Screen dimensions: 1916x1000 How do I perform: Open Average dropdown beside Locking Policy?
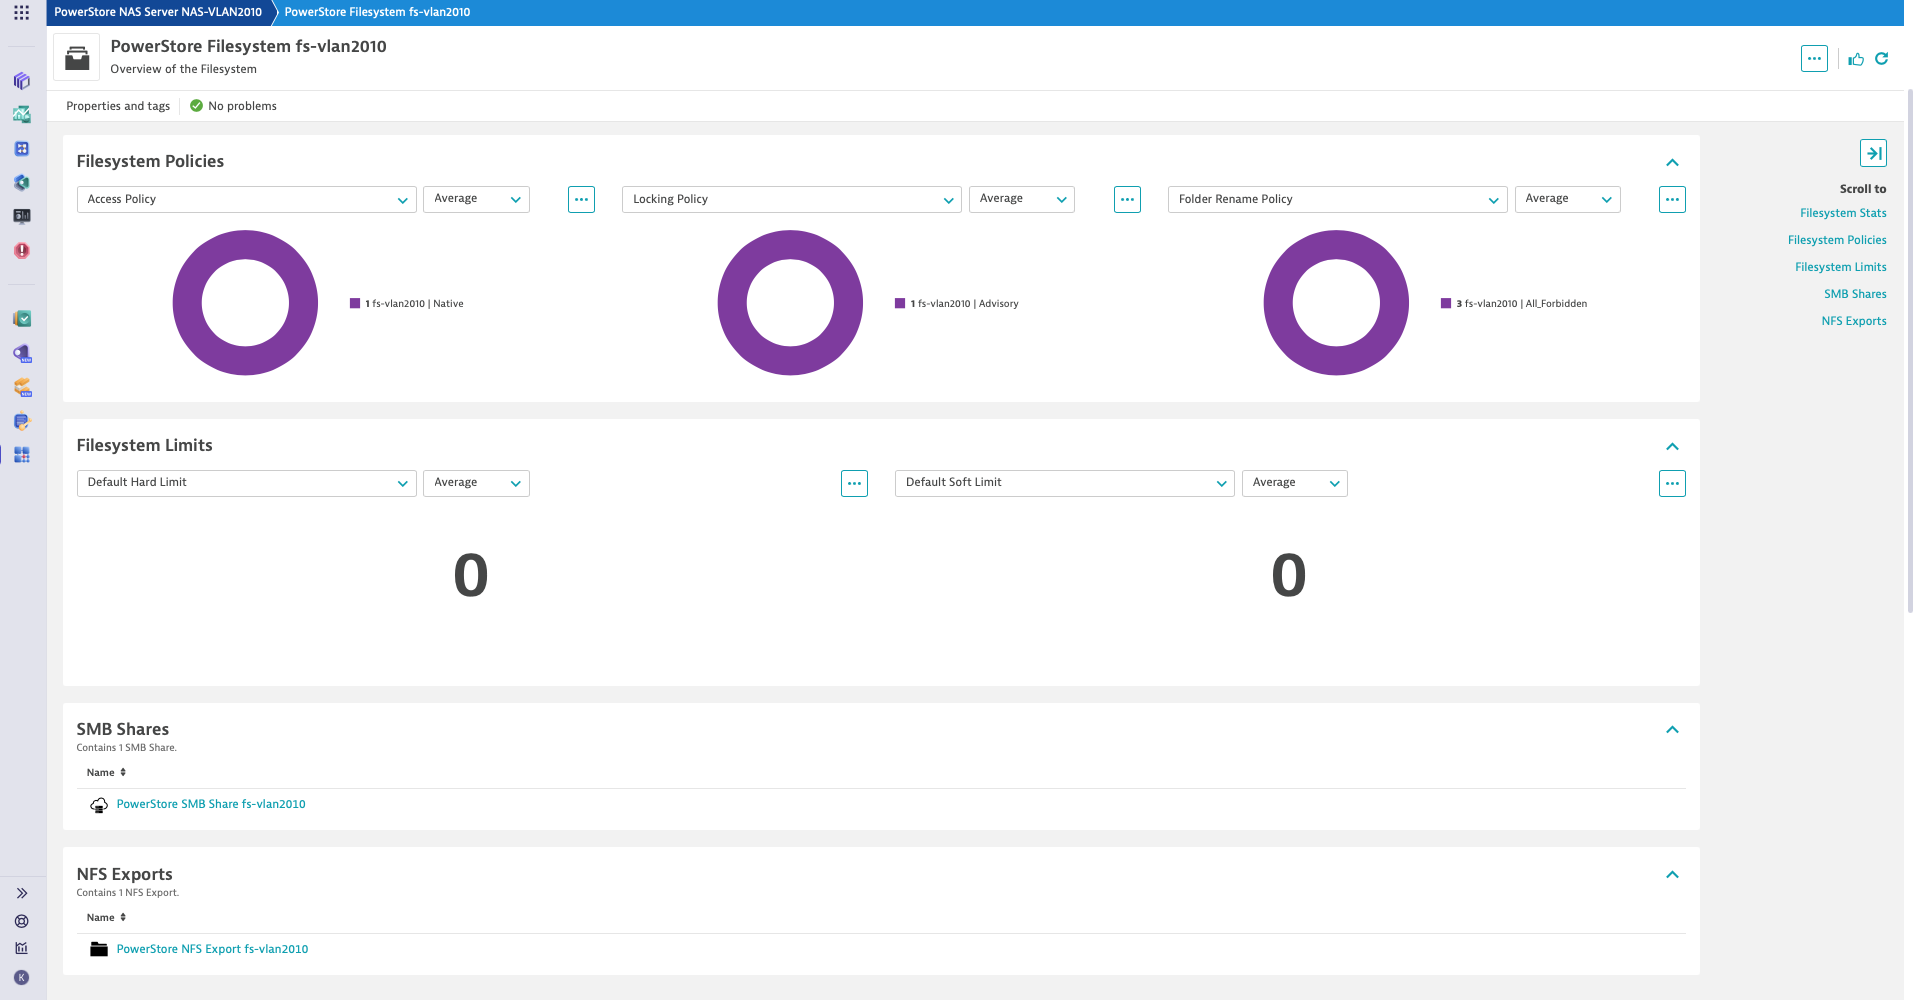(1022, 199)
